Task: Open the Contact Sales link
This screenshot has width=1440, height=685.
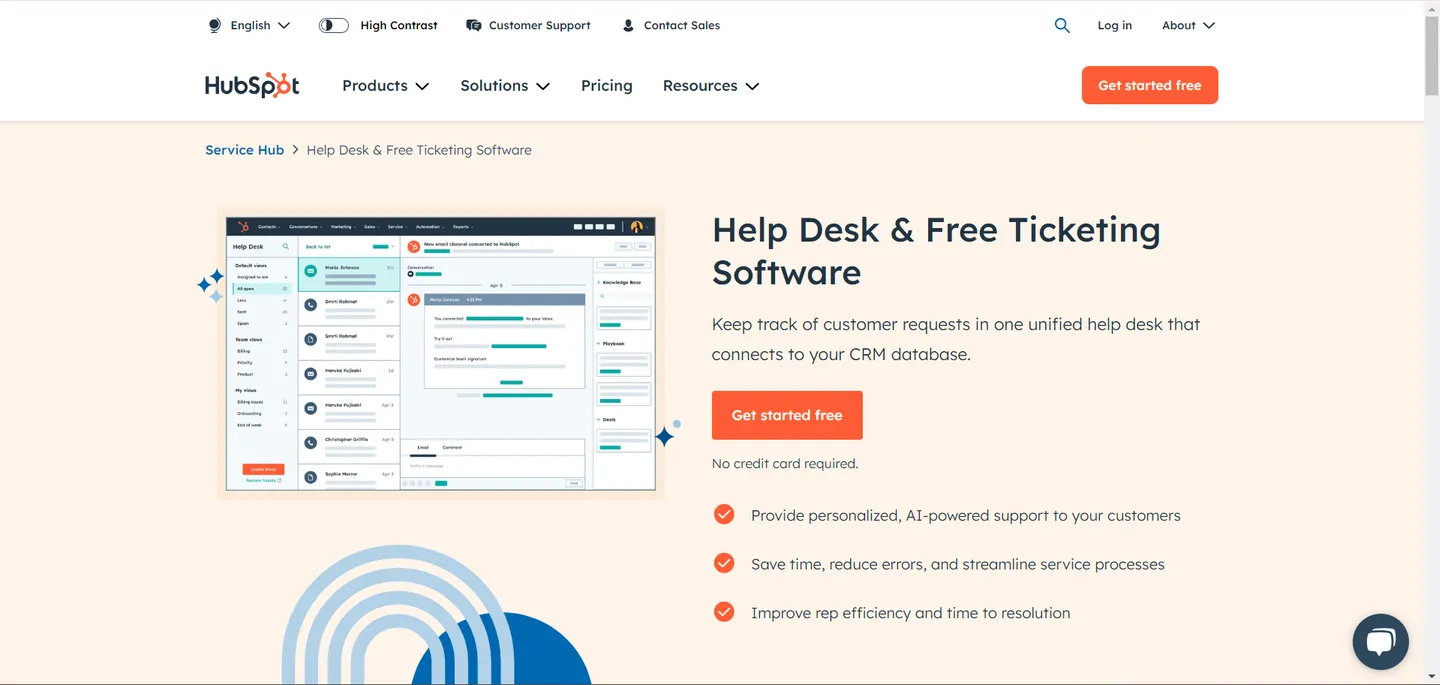Action: pyautogui.click(x=682, y=25)
